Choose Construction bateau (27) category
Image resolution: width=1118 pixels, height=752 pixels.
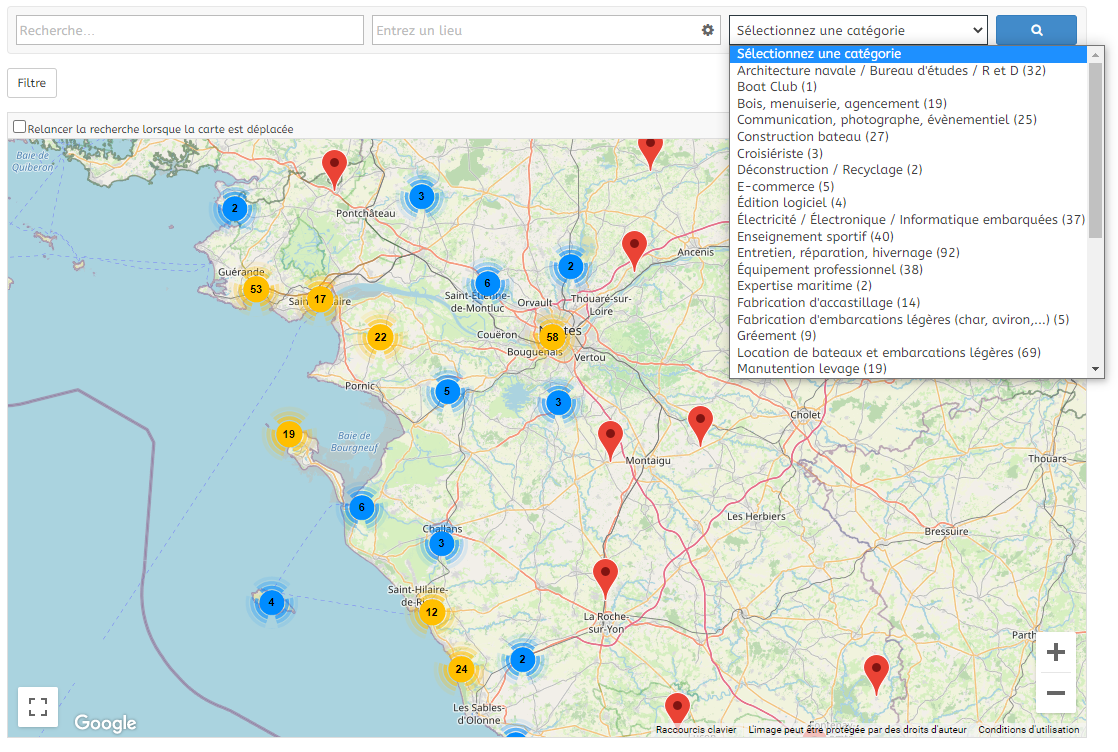[x=812, y=136]
